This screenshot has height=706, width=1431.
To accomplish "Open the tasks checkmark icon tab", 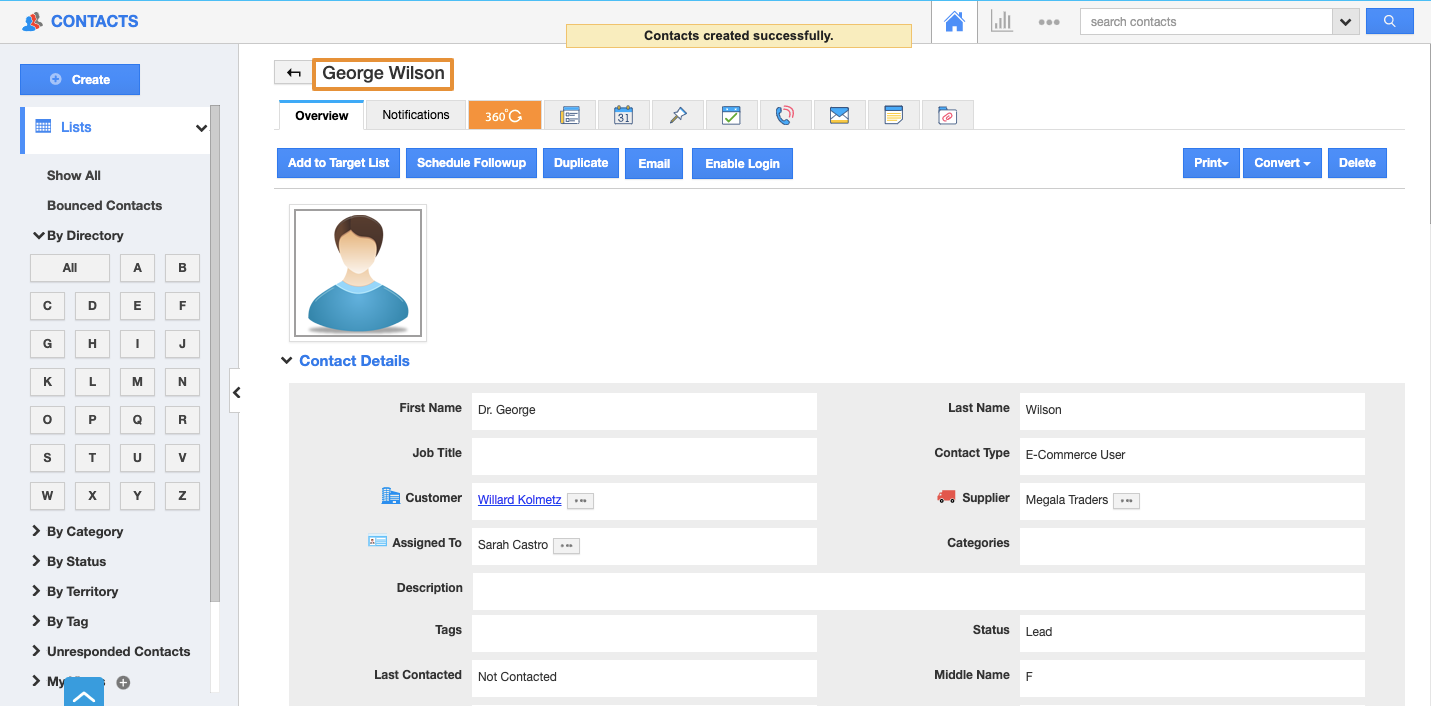I will coord(731,115).
